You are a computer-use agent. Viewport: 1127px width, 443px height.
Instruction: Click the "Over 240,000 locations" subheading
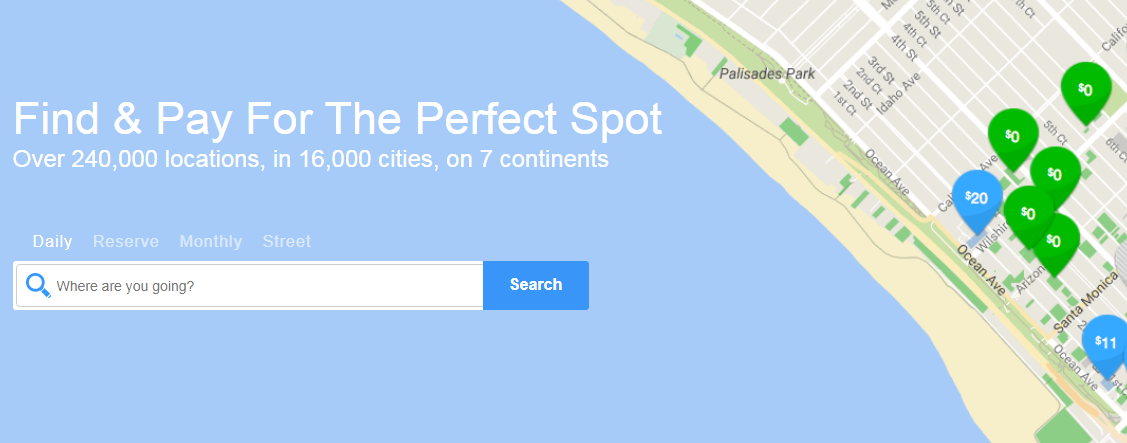point(311,159)
